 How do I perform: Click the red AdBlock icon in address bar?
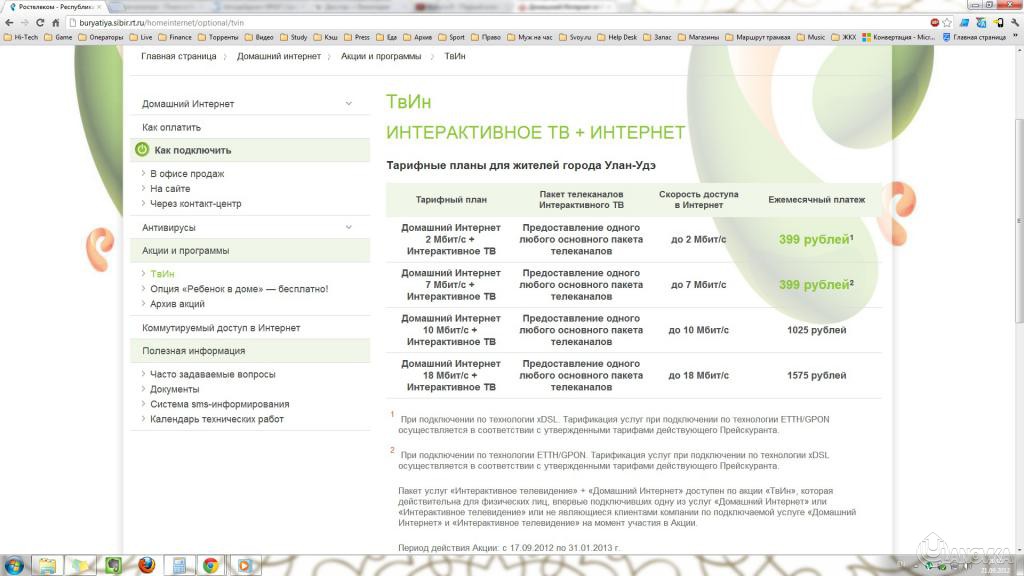(935, 21)
